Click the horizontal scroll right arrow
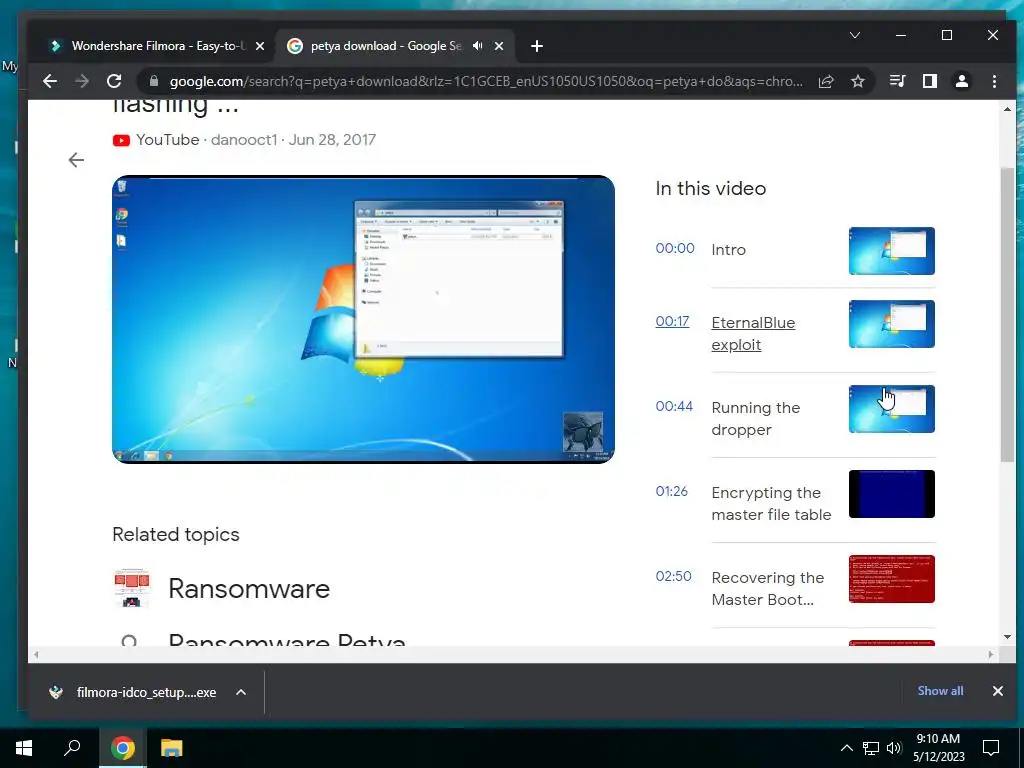 pyautogui.click(x=991, y=654)
